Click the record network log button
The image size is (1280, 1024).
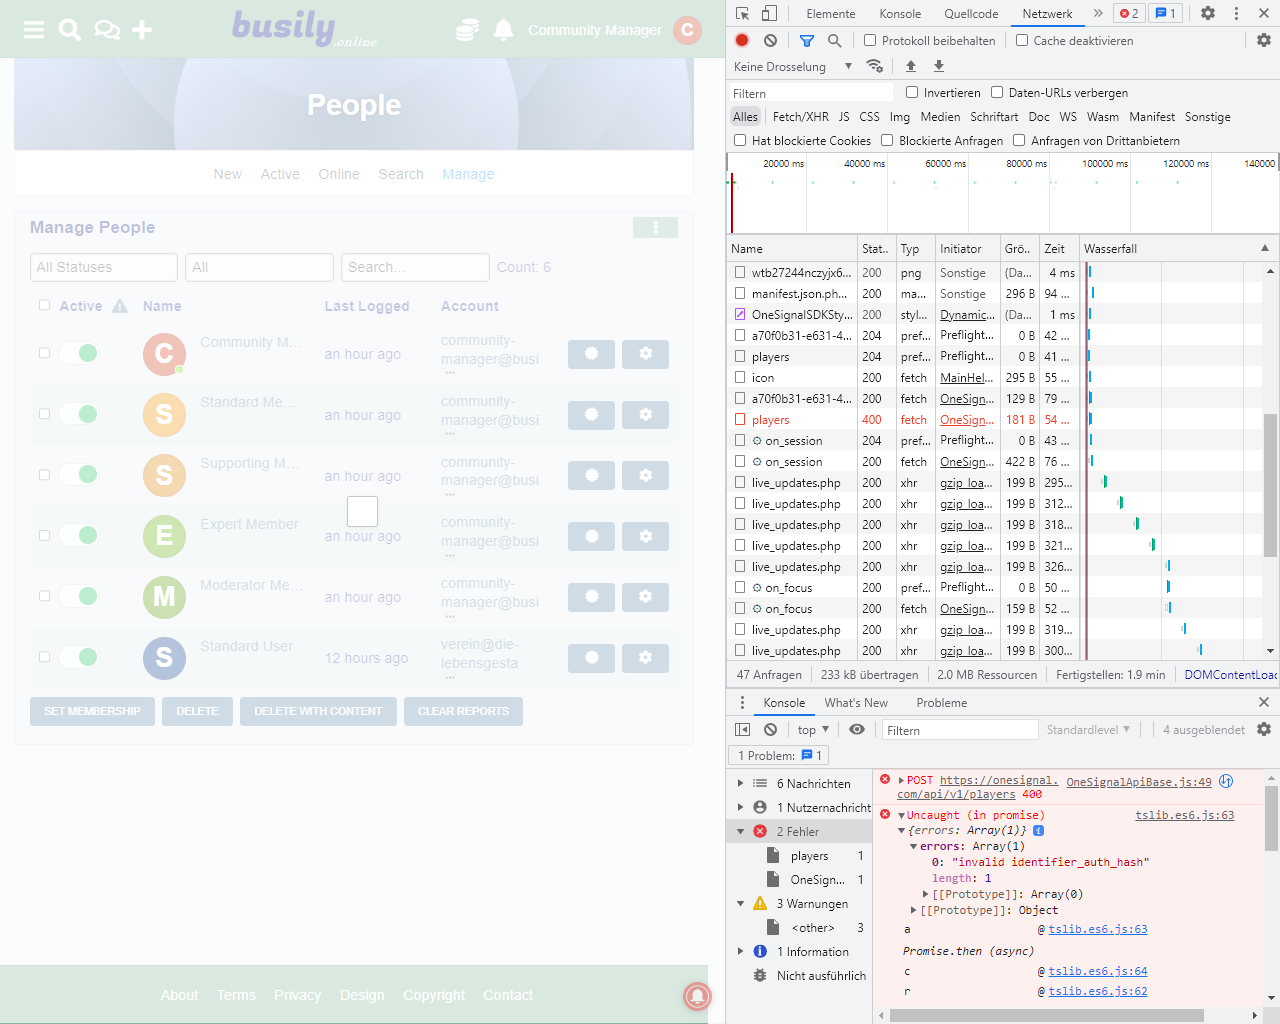[742, 41]
